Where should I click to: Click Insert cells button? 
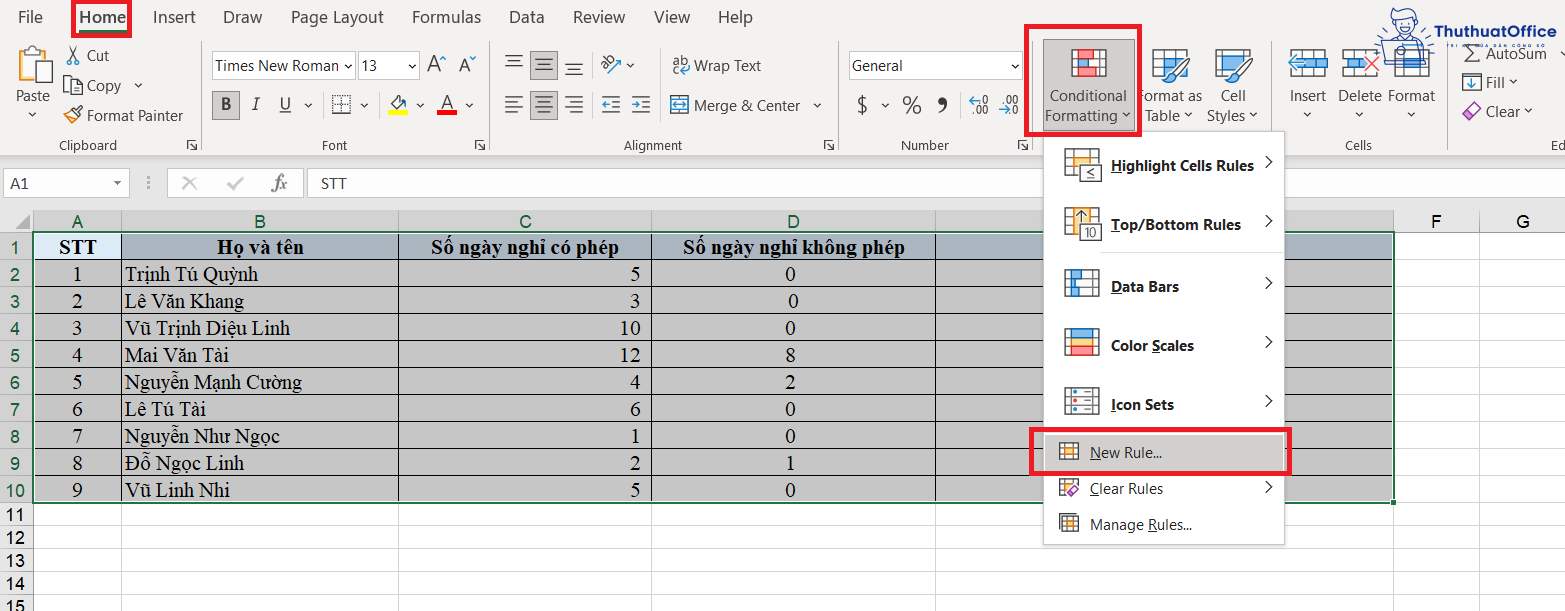click(x=1308, y=86)
